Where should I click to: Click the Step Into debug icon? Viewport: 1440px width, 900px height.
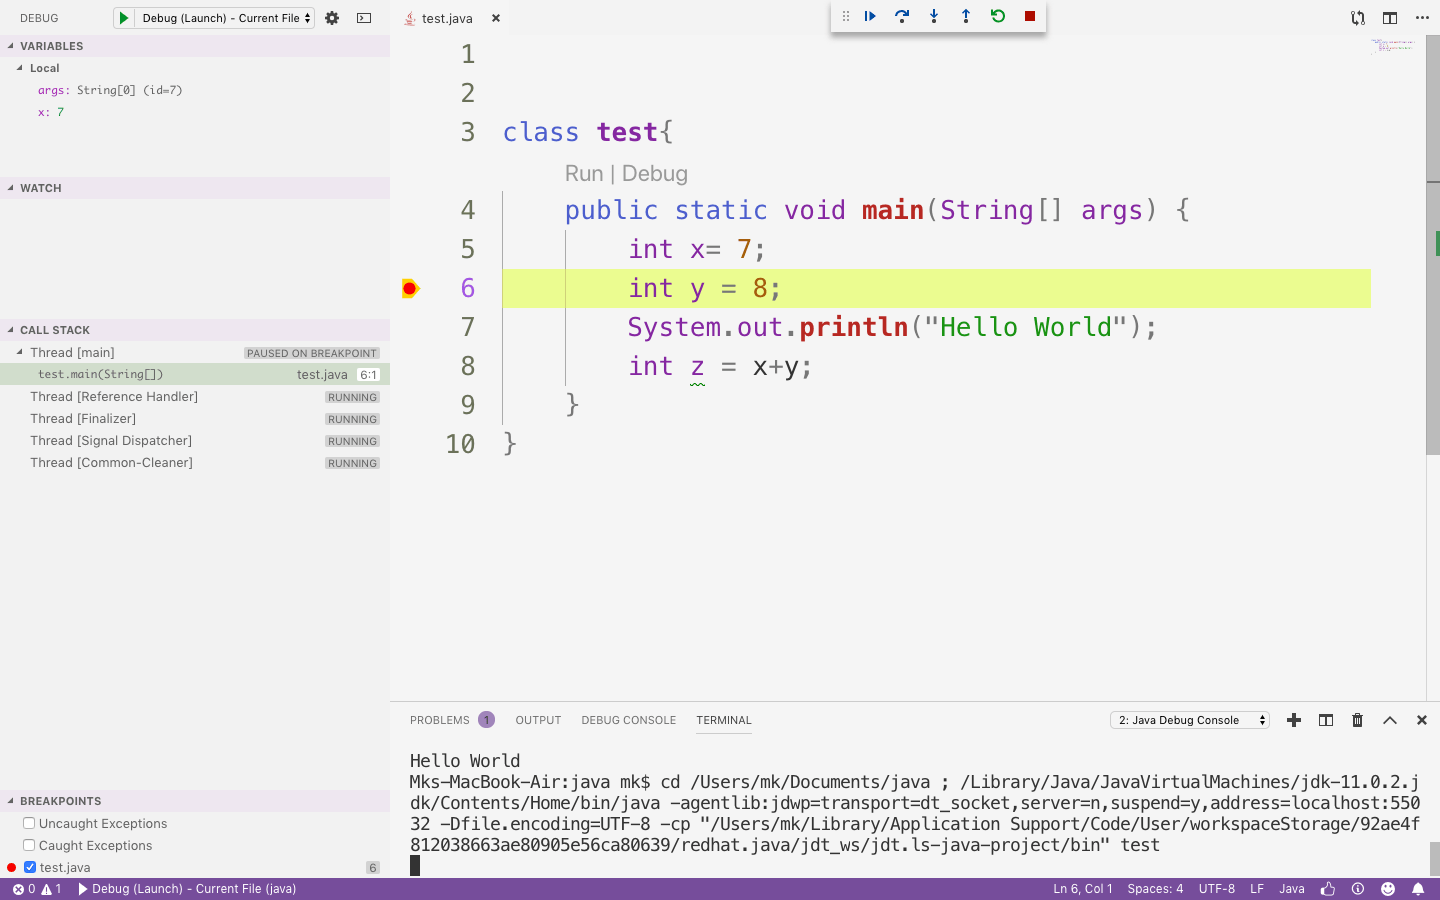point(934,16)
